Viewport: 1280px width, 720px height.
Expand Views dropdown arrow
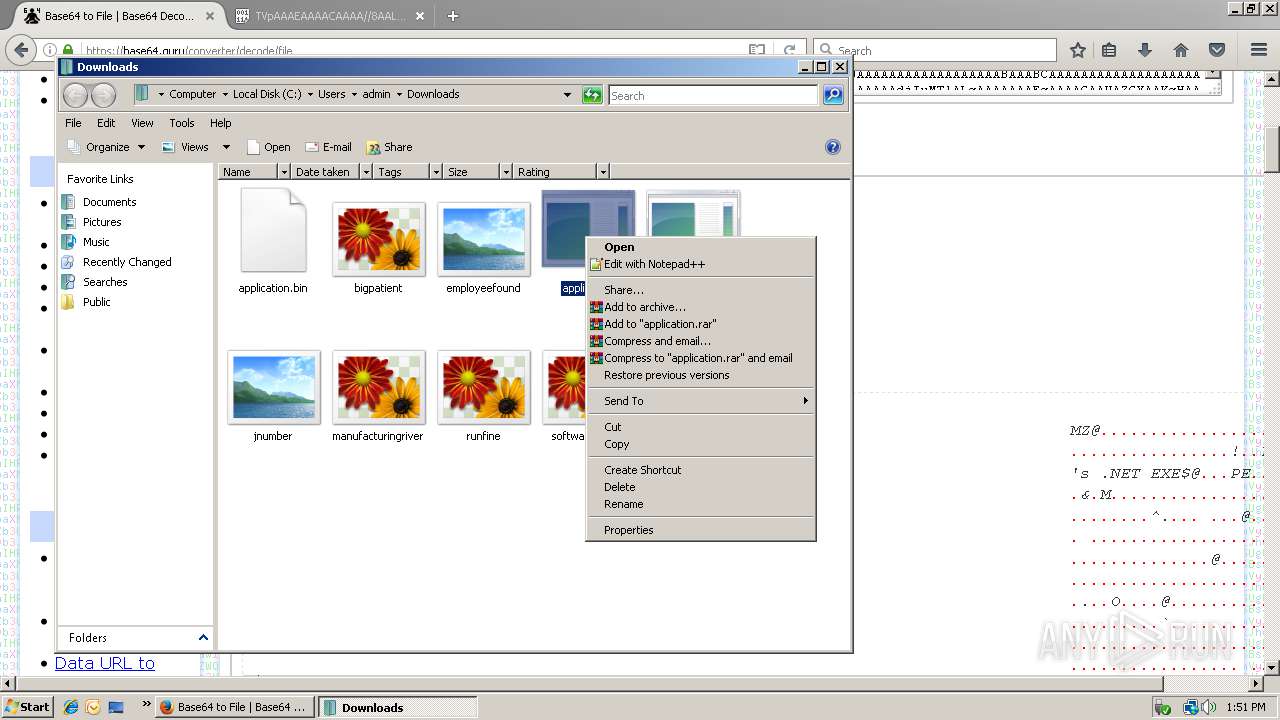(226, 147)
